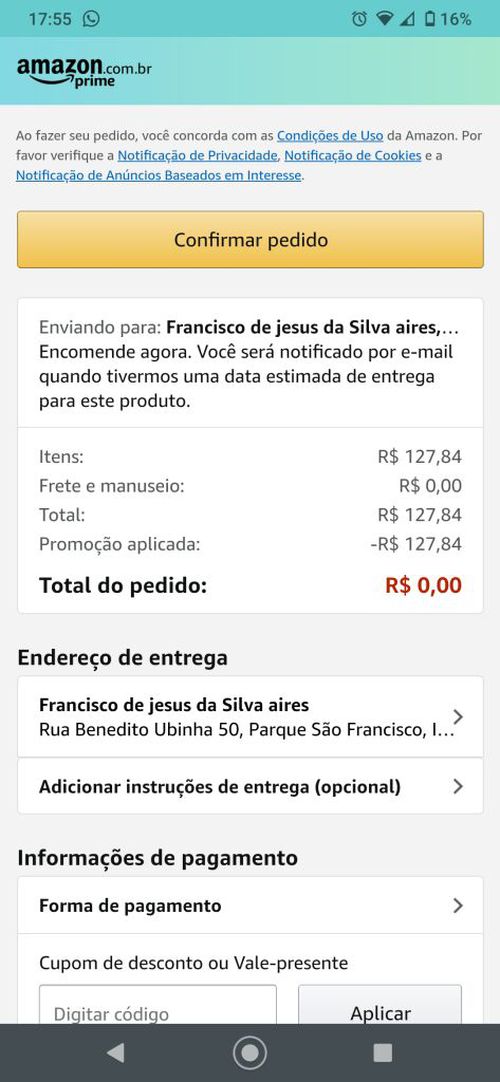
Task: Tap the Android home circle button
Action: [x=250, y=1052]
